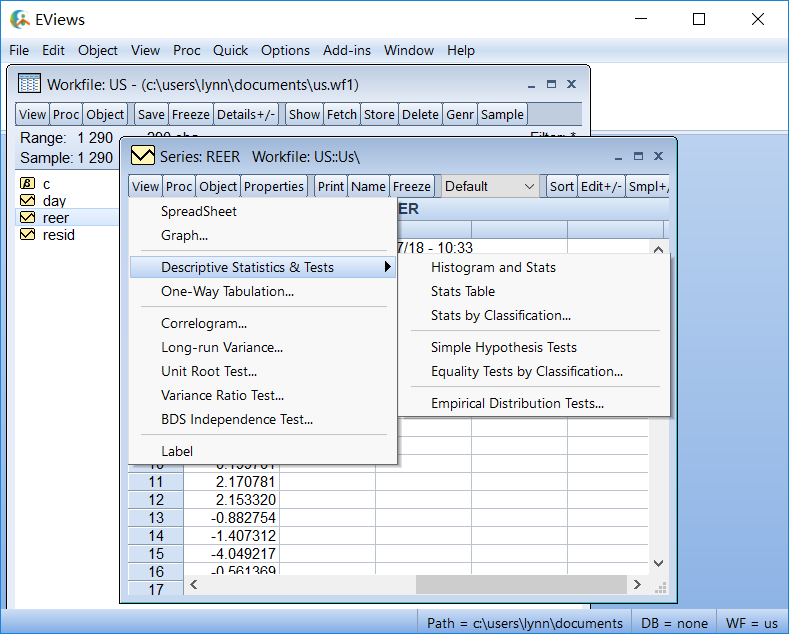Choose Long-run Variance... menu entry
The width and height of the screenshot is (789, 634).
pos(263,347)
